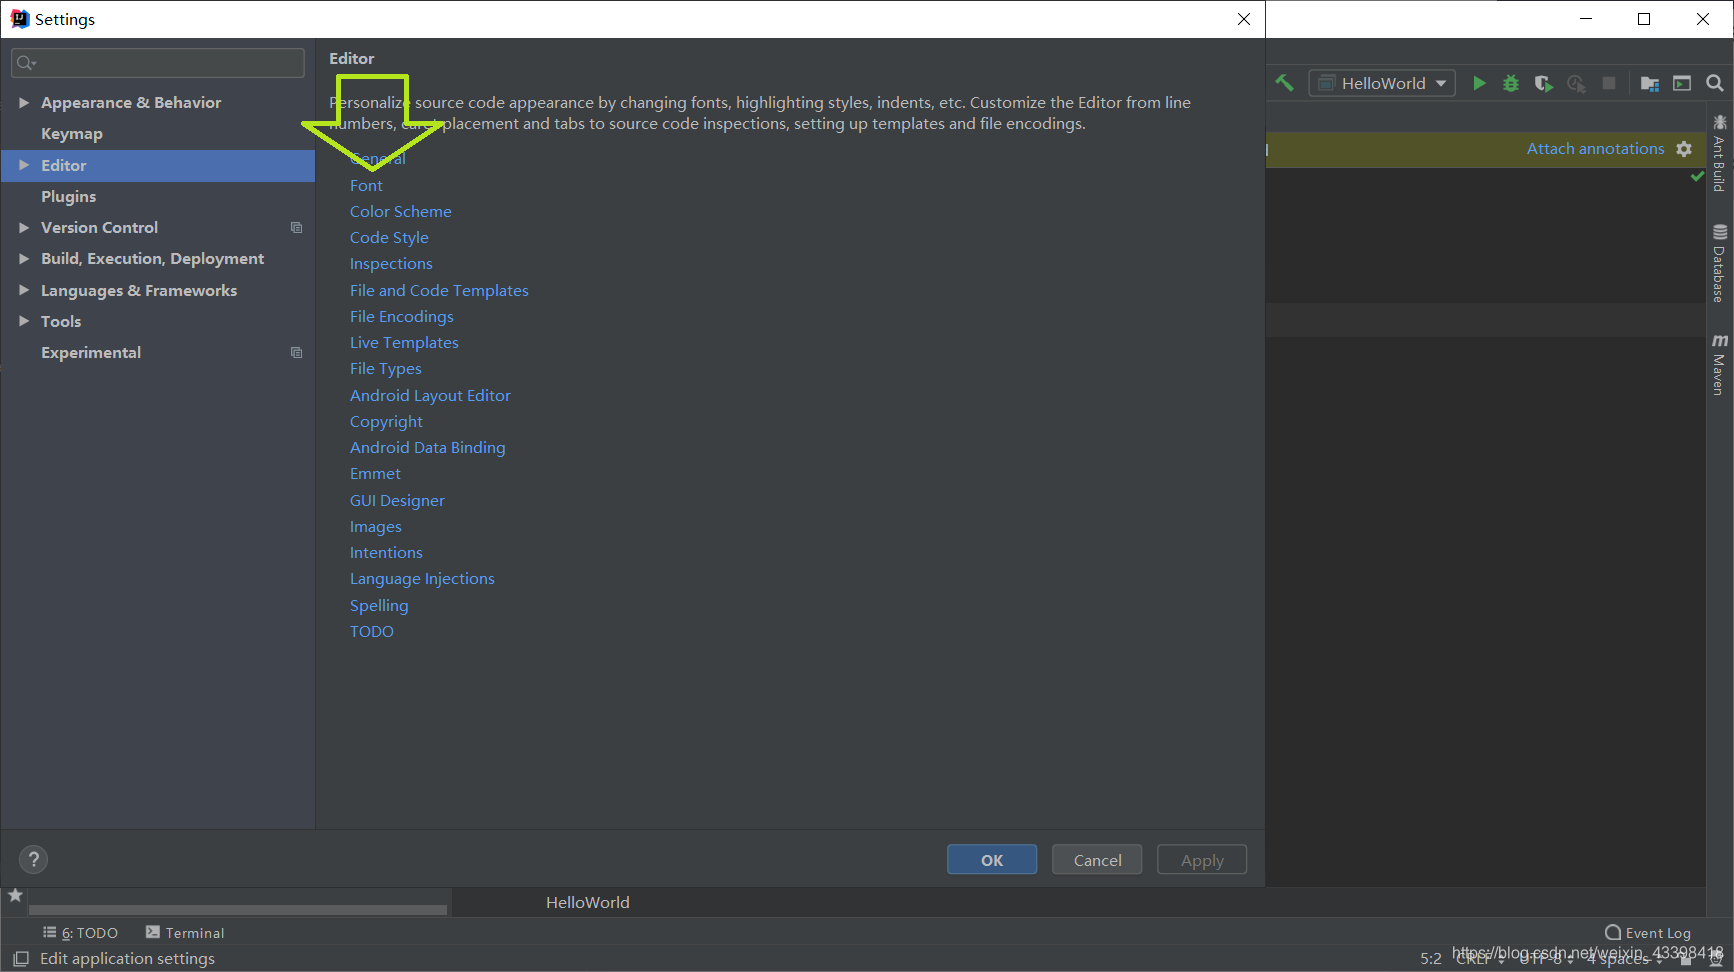Click the Favorites star icon

pyautogui.click(x=15, y=895)
